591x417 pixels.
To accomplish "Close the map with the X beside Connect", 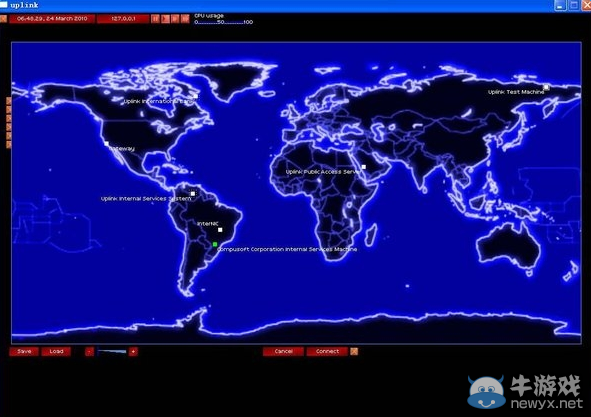I will 354,351.
